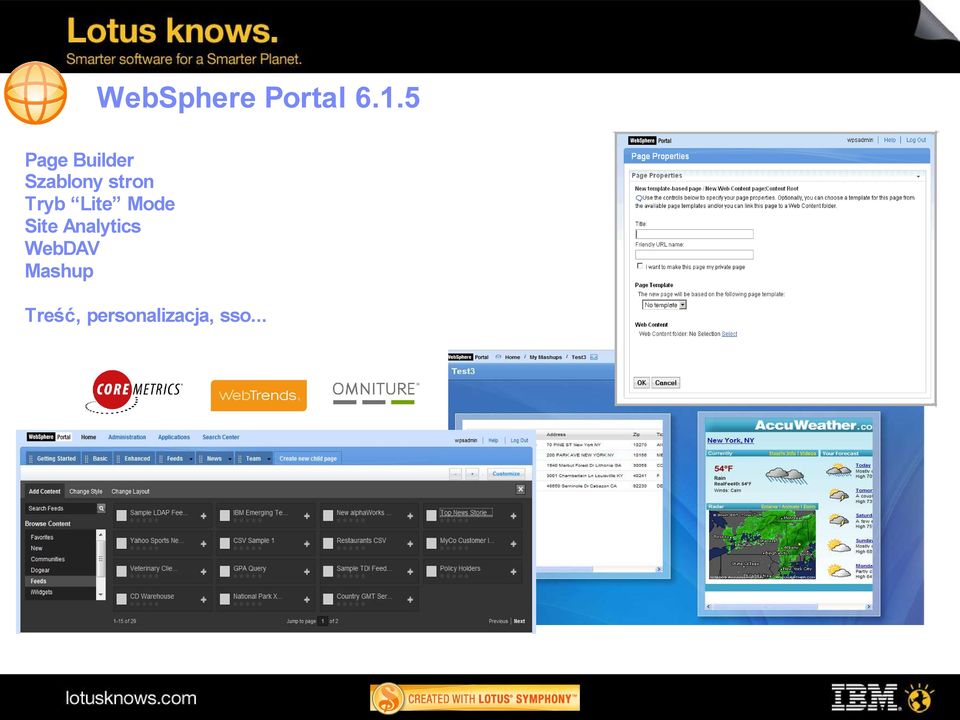Switch to the Change Style tab
Image resolution: width=960 pixels, height=720 pixels.
[86, 491]
